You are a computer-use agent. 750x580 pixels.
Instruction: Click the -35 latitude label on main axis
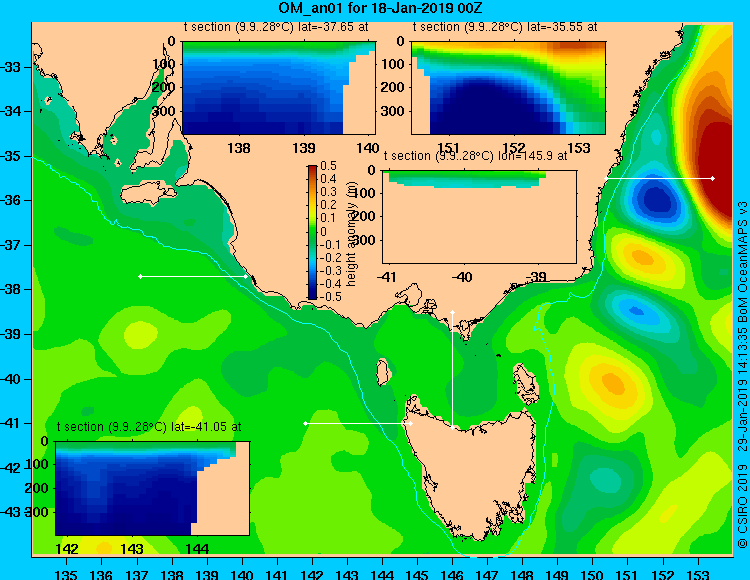tap(11, 156)
